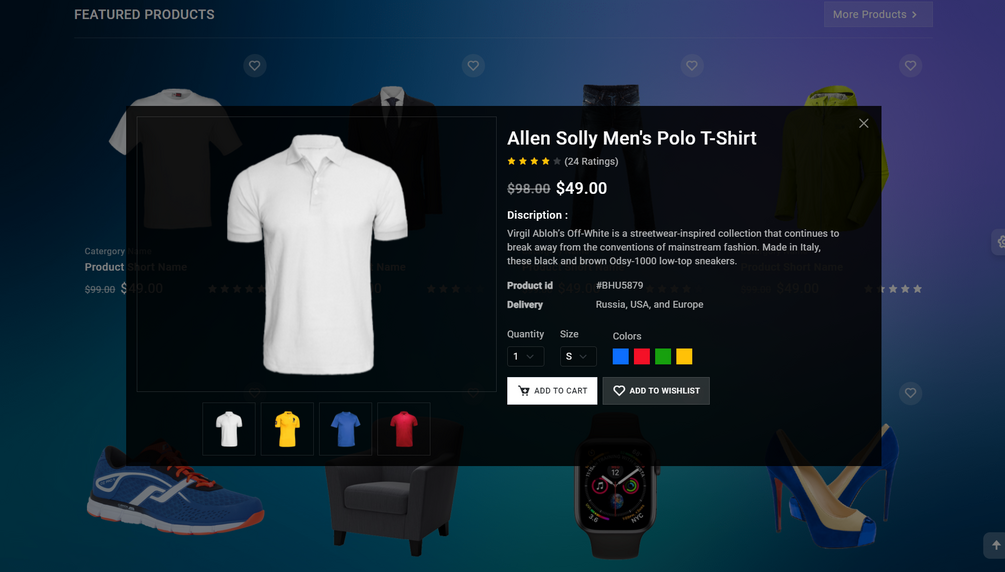This screenshot has width=1005, height=572.
Task: Click the scroll-to-top arrow button
Action: pyautogui.click(x=995, y=545)
